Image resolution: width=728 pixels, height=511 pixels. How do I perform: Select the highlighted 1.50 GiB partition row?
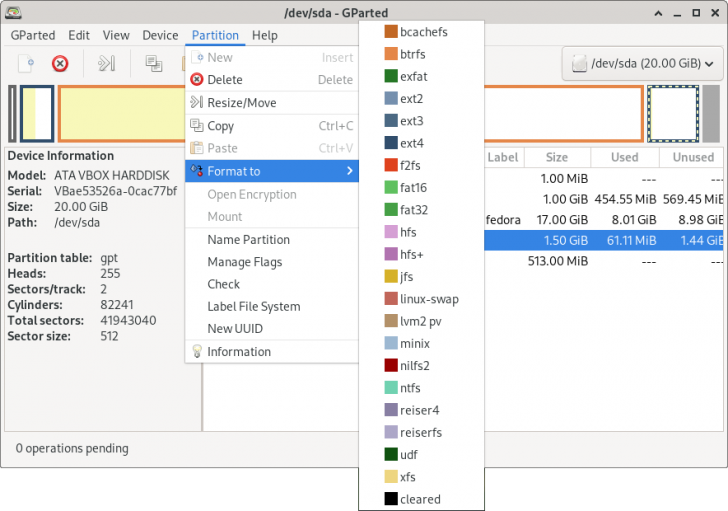click(604, 240)
